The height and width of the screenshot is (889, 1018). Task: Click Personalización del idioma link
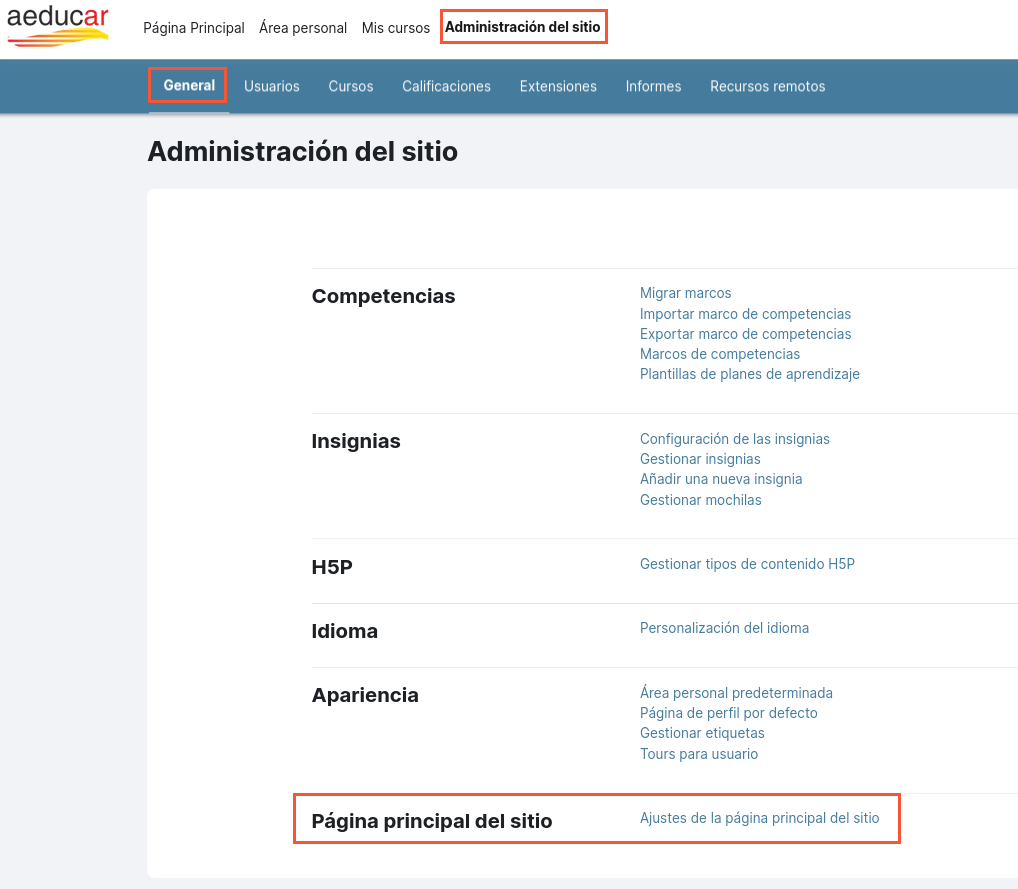(x=724, y=628)
